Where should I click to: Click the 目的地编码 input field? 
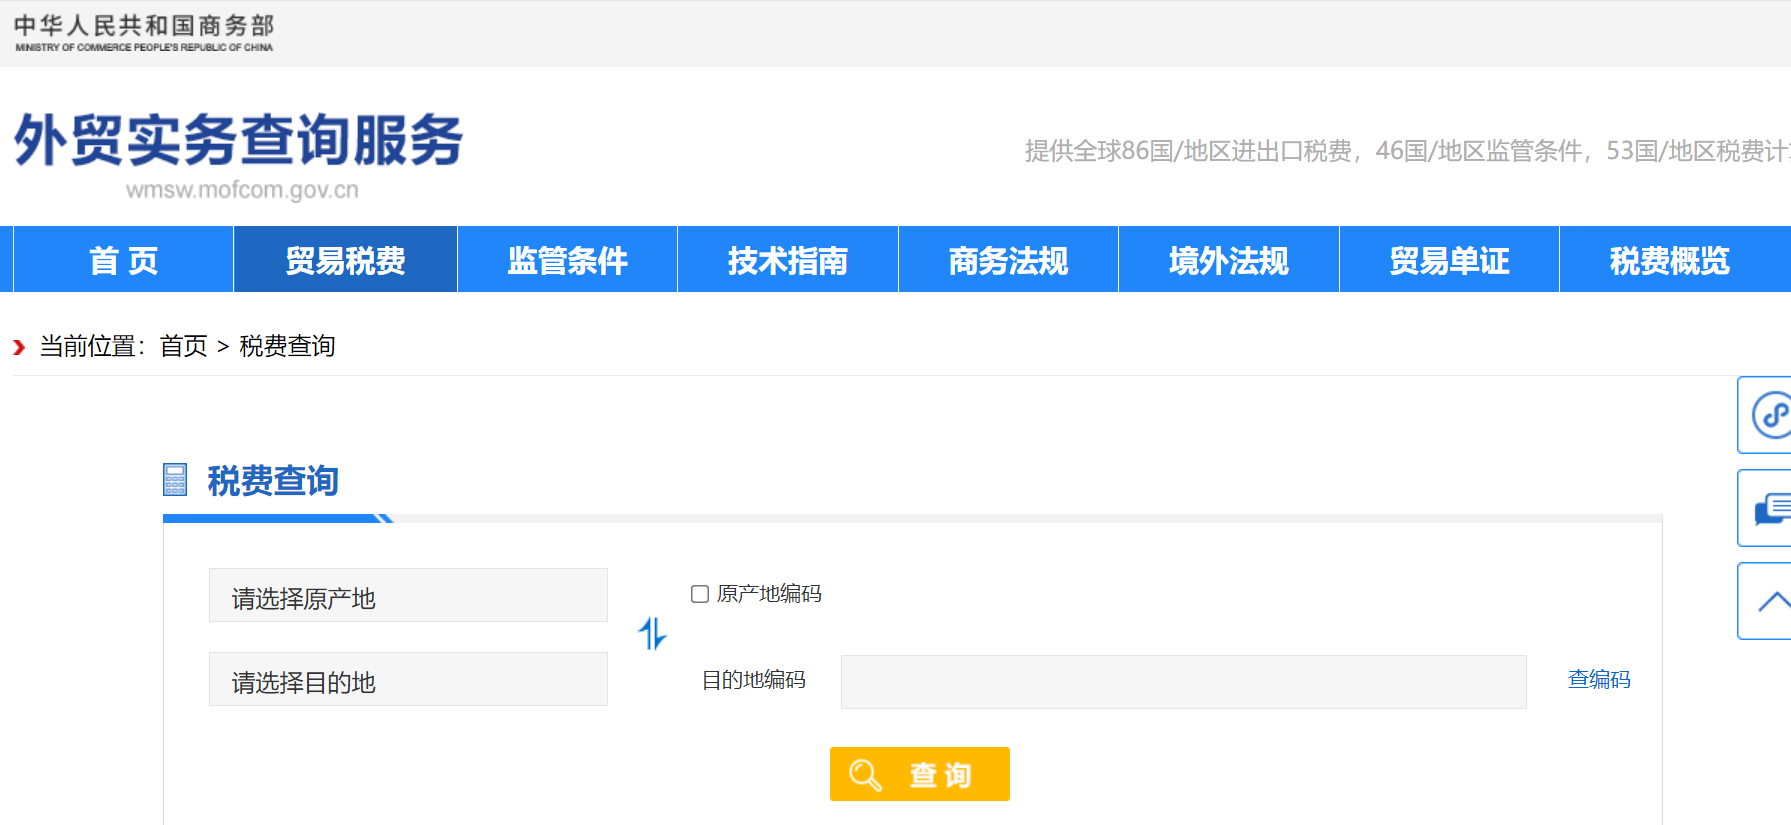(x=1183, y=682)
